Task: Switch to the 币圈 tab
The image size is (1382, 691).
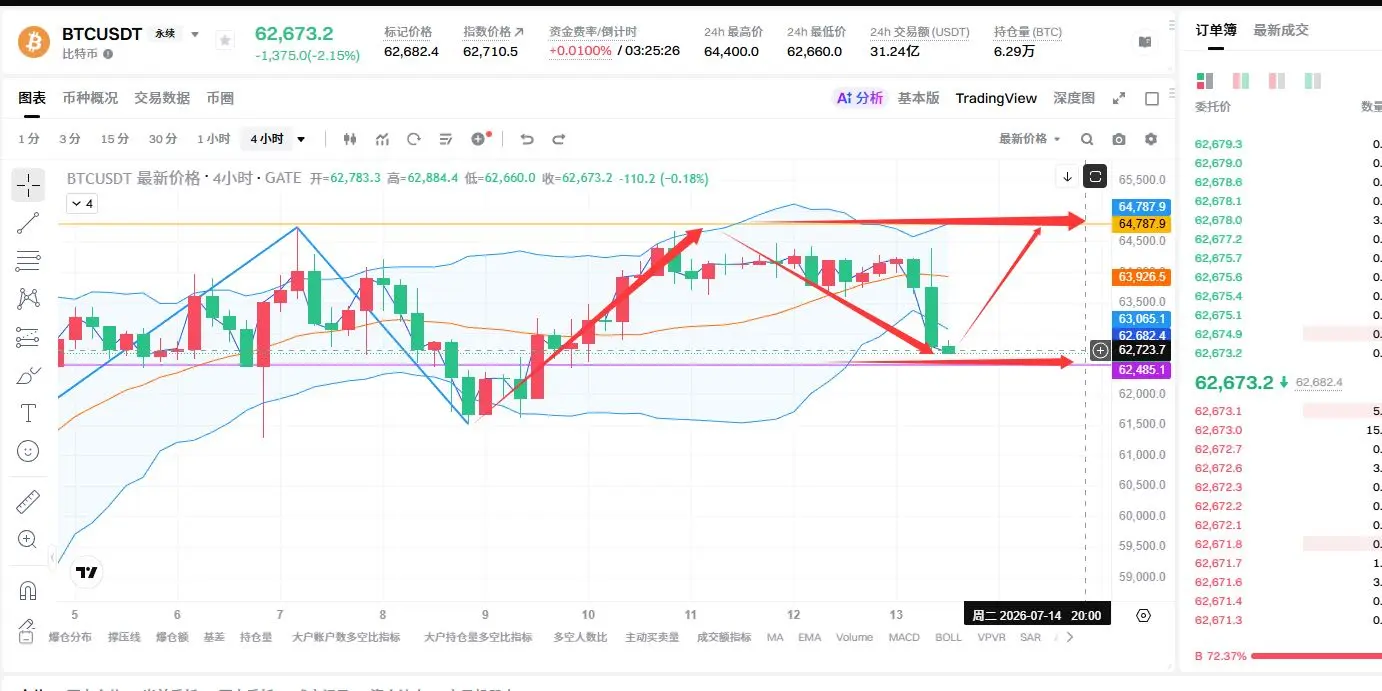Action: 220,98
